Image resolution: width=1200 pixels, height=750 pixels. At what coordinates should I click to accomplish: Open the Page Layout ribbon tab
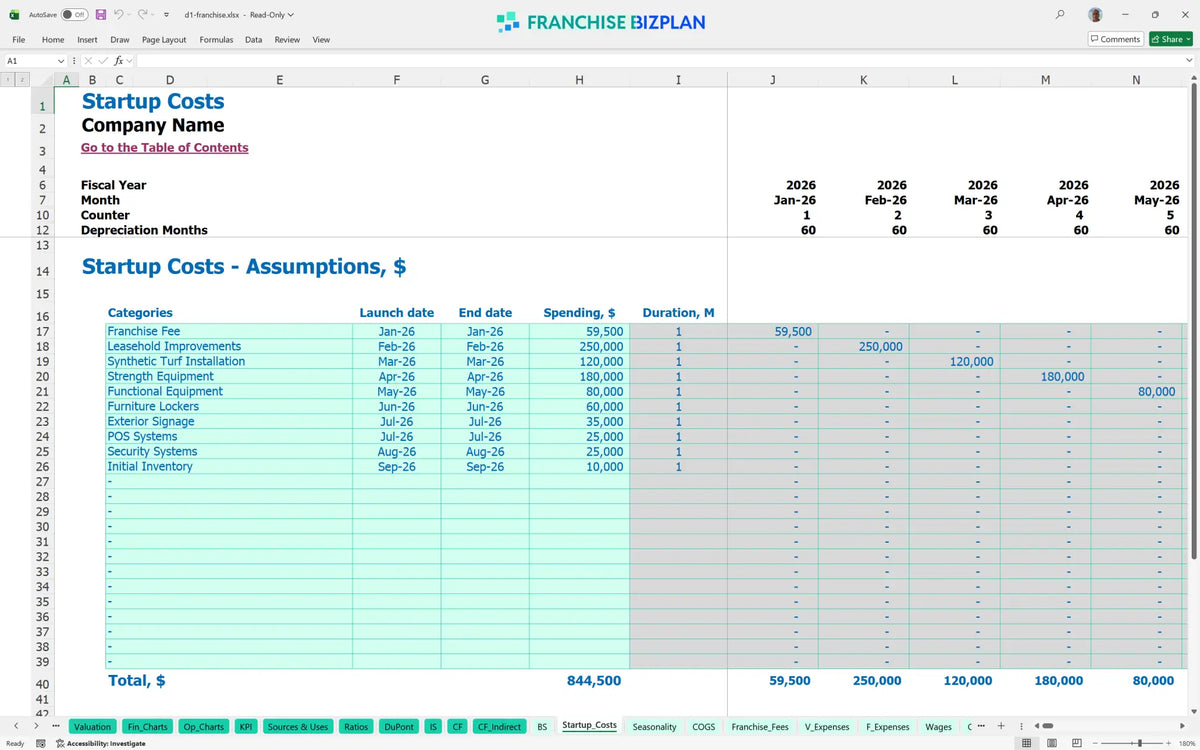[164, 39]
